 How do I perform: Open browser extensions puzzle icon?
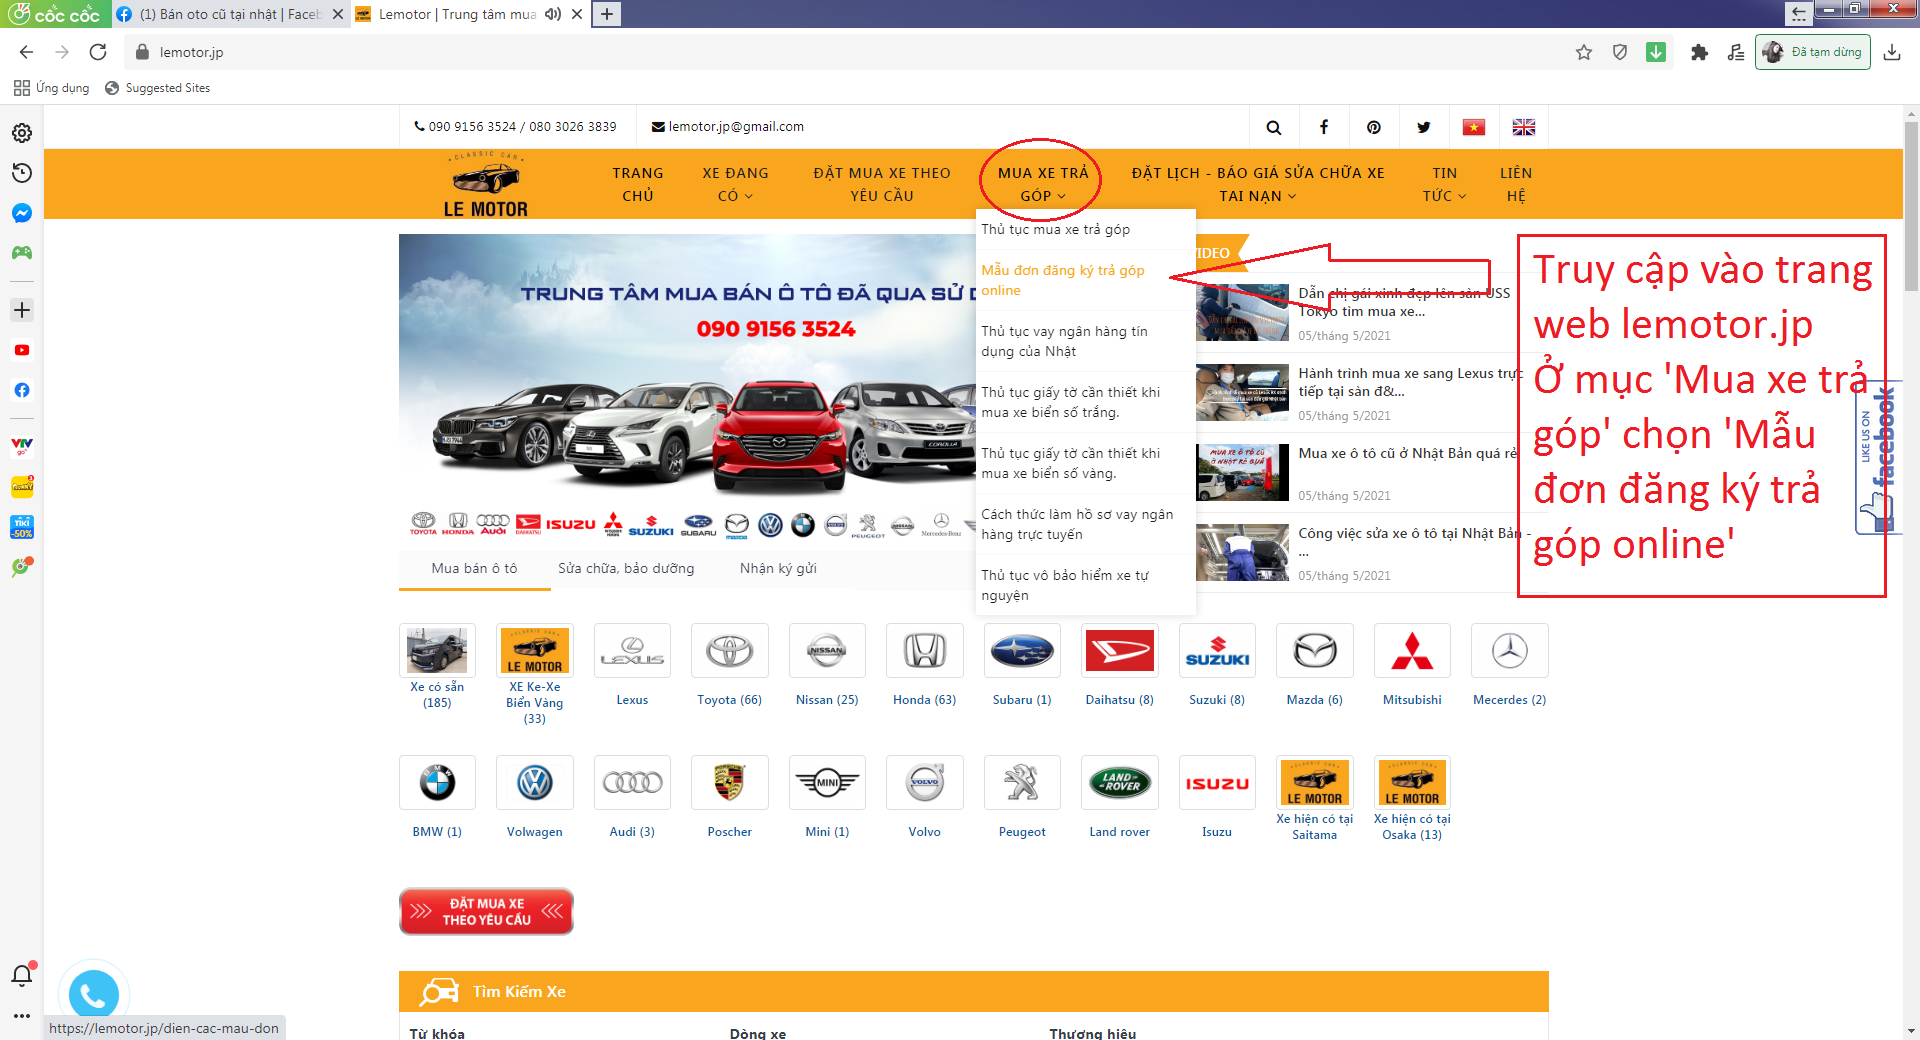pos(1699,52)
